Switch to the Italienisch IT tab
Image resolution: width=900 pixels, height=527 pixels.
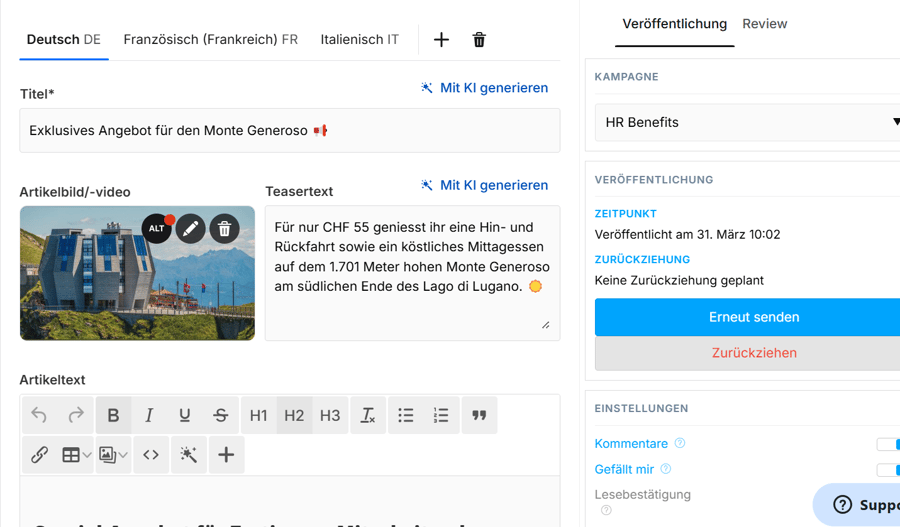tap(359, 40)
